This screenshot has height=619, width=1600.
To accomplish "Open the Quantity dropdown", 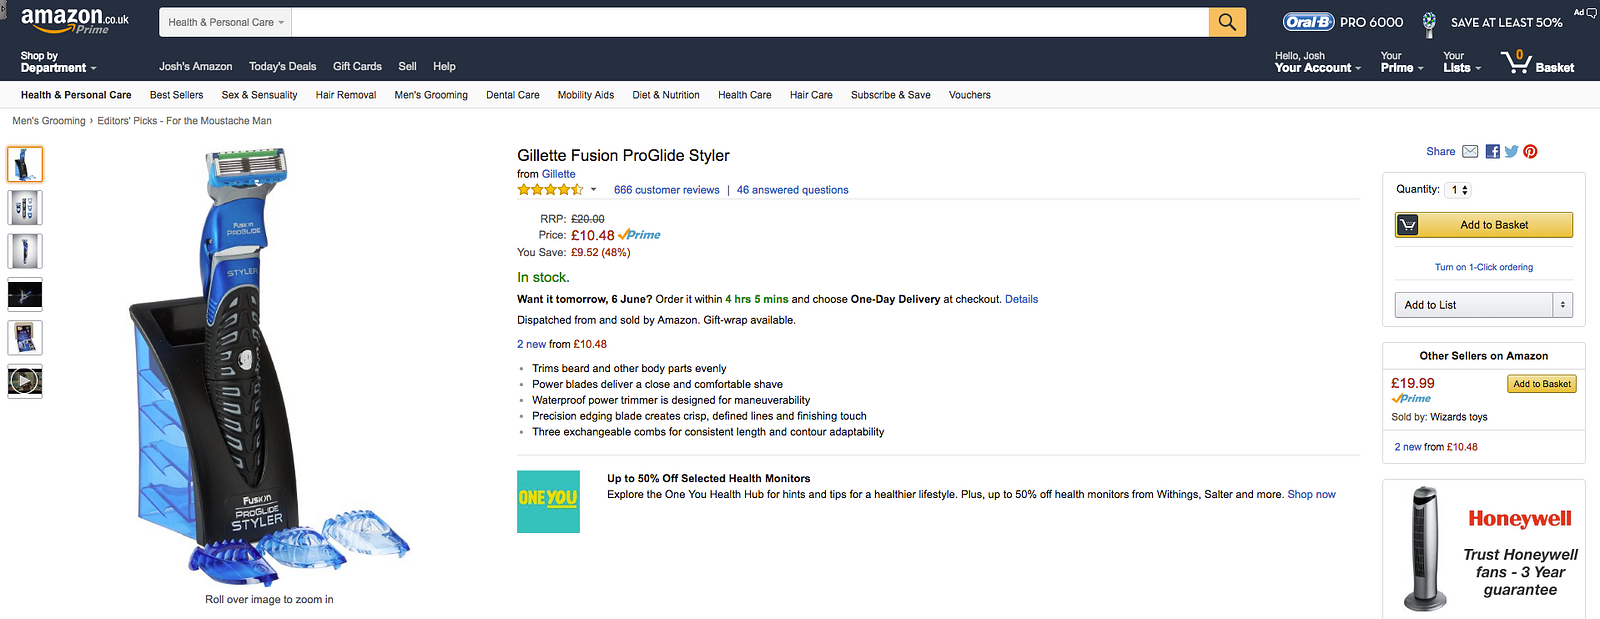I will point(1460,190).
